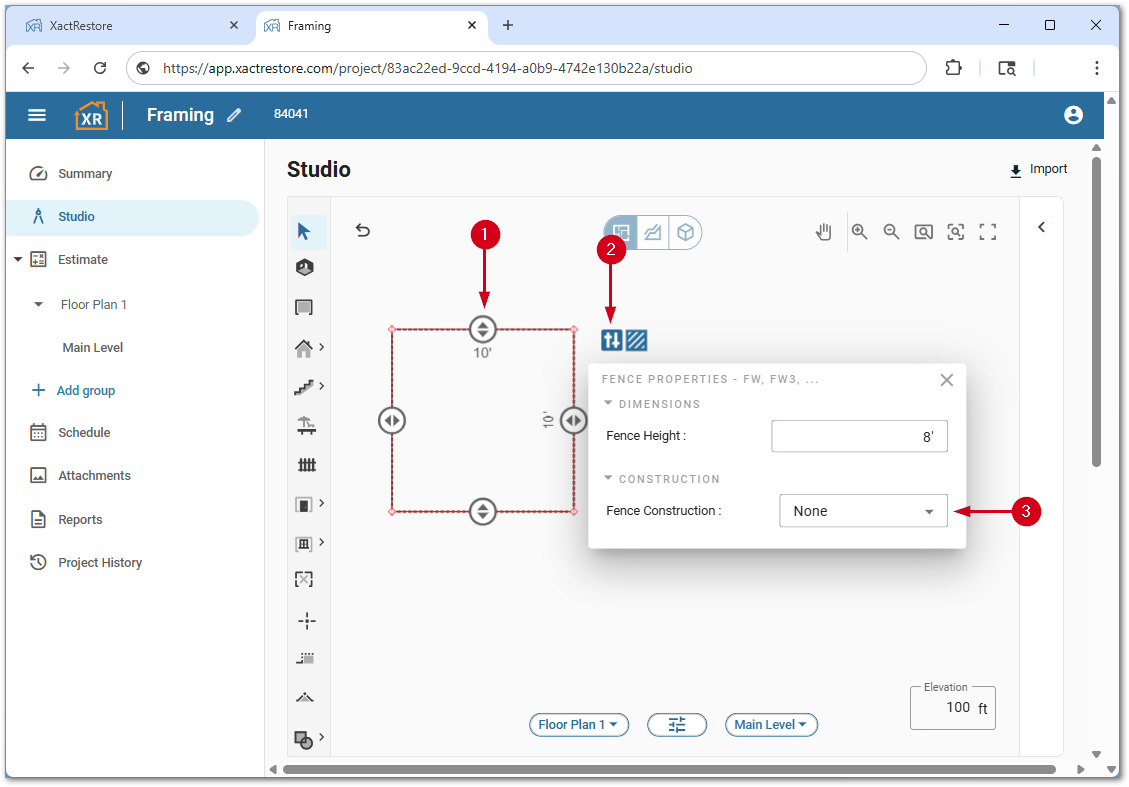The height and width of the screenshot is (787, 1129).
Task: Open the Fence Construction dropdown
Action: pos(862,511)
